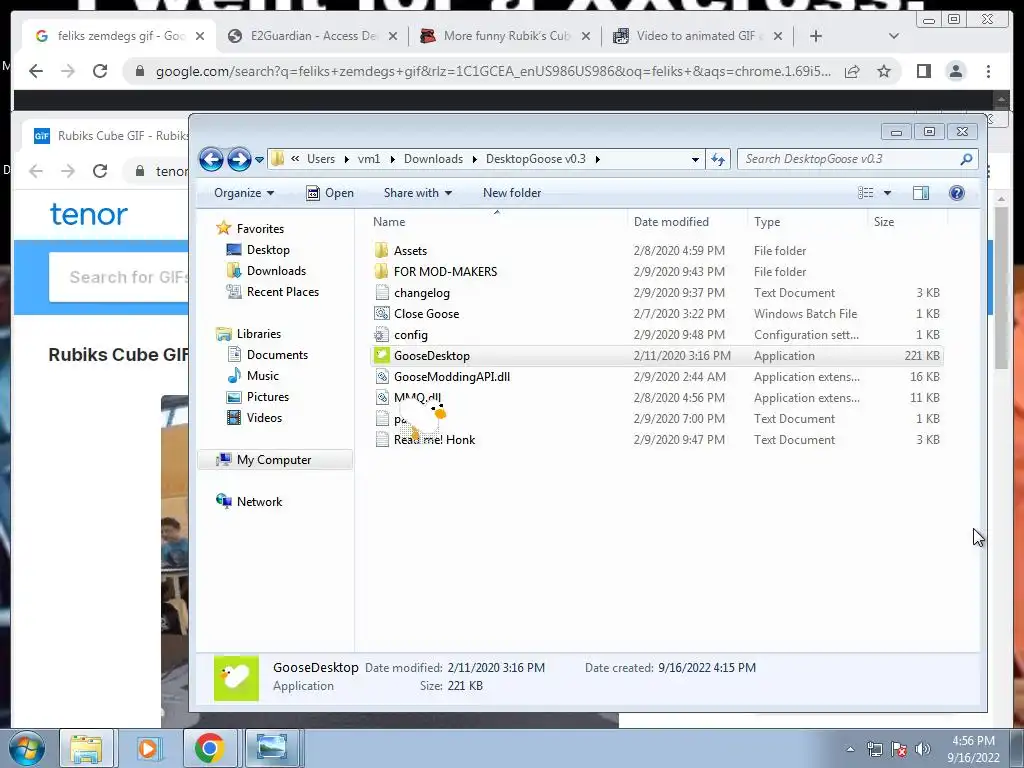Click the share page icon in address bar
1024x768 pixels.
coord(852,71)
